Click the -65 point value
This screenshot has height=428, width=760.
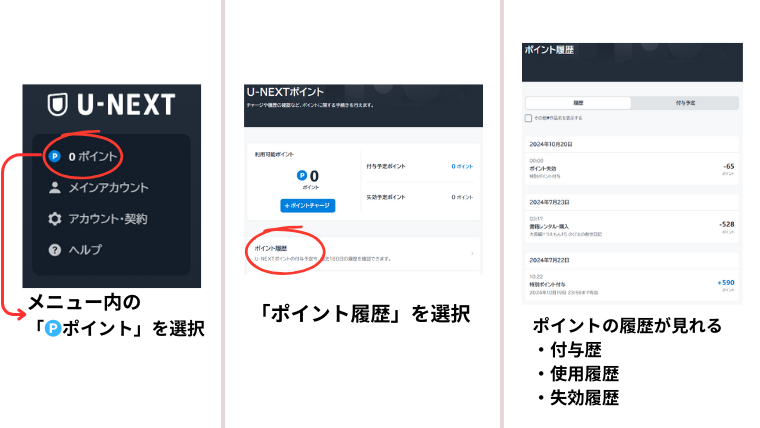[x=728, y=166]
